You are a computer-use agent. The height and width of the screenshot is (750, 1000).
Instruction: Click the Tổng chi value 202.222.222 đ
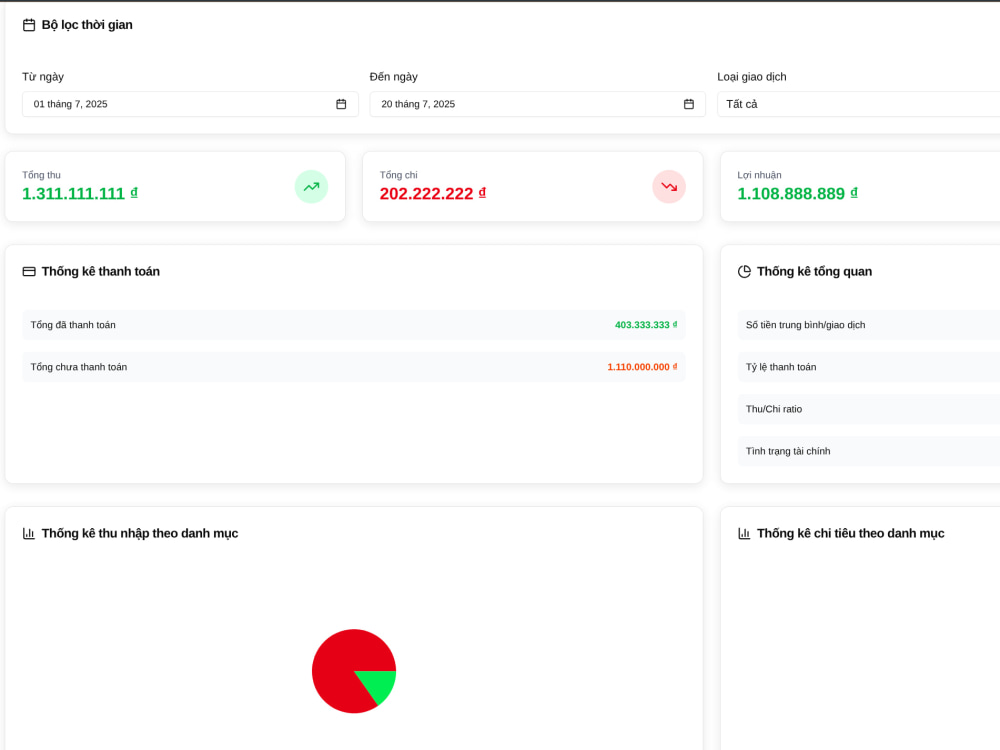point(432,193)
